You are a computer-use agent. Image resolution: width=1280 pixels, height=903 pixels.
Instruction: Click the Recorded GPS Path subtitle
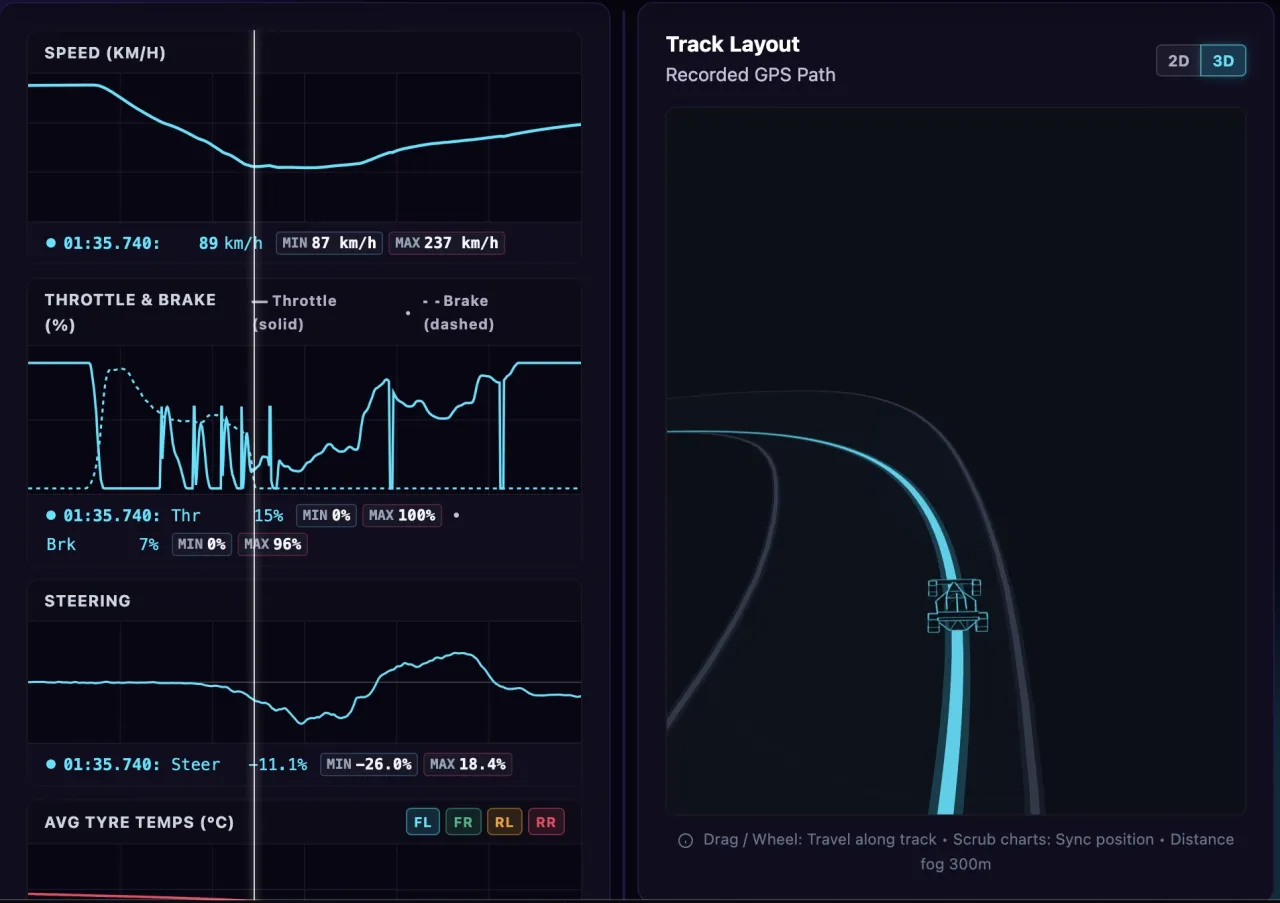tap(751, 75)
